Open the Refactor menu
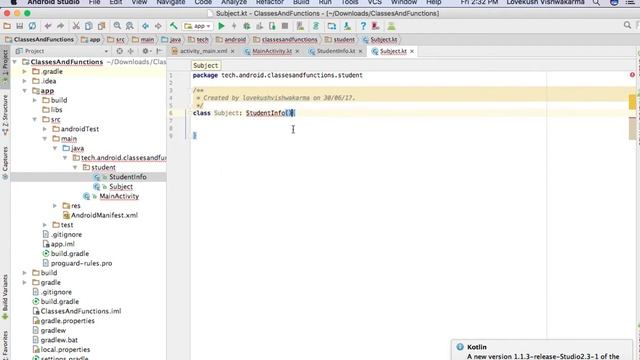The image size is (640, 360). [x=270, y=2]
